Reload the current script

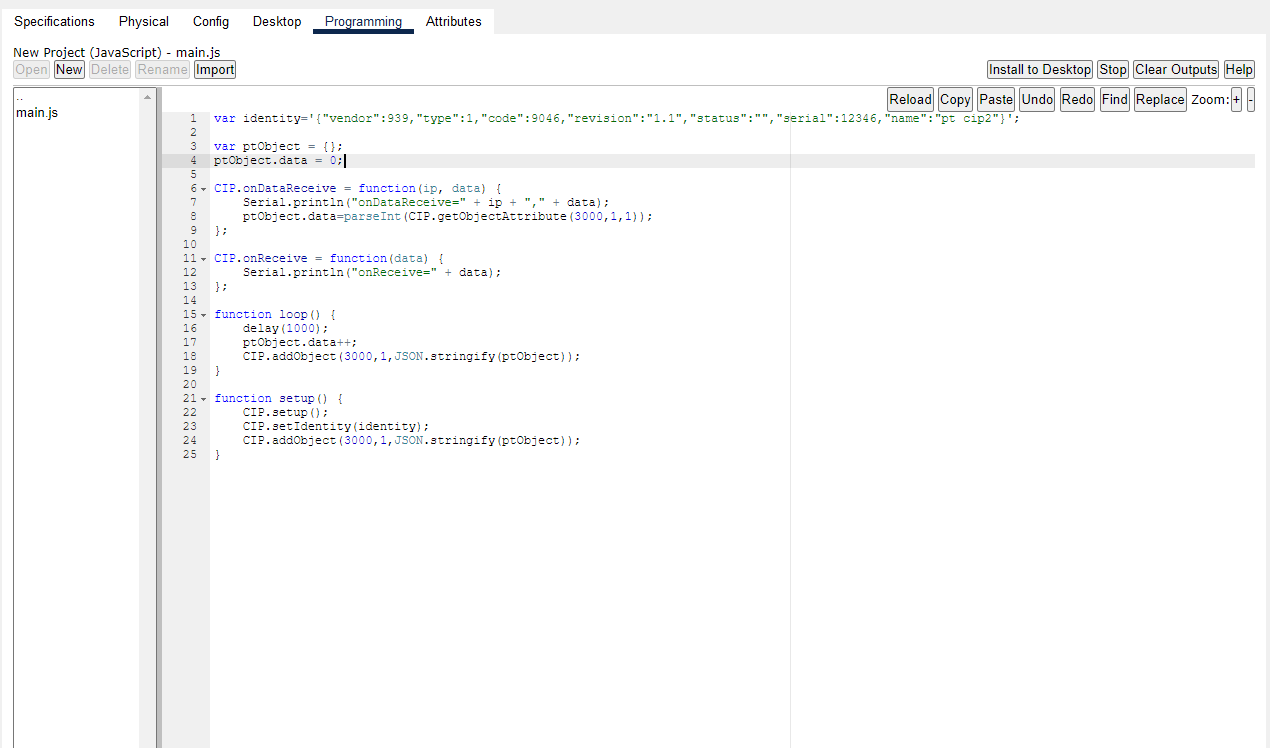click(x=910, y=99)
